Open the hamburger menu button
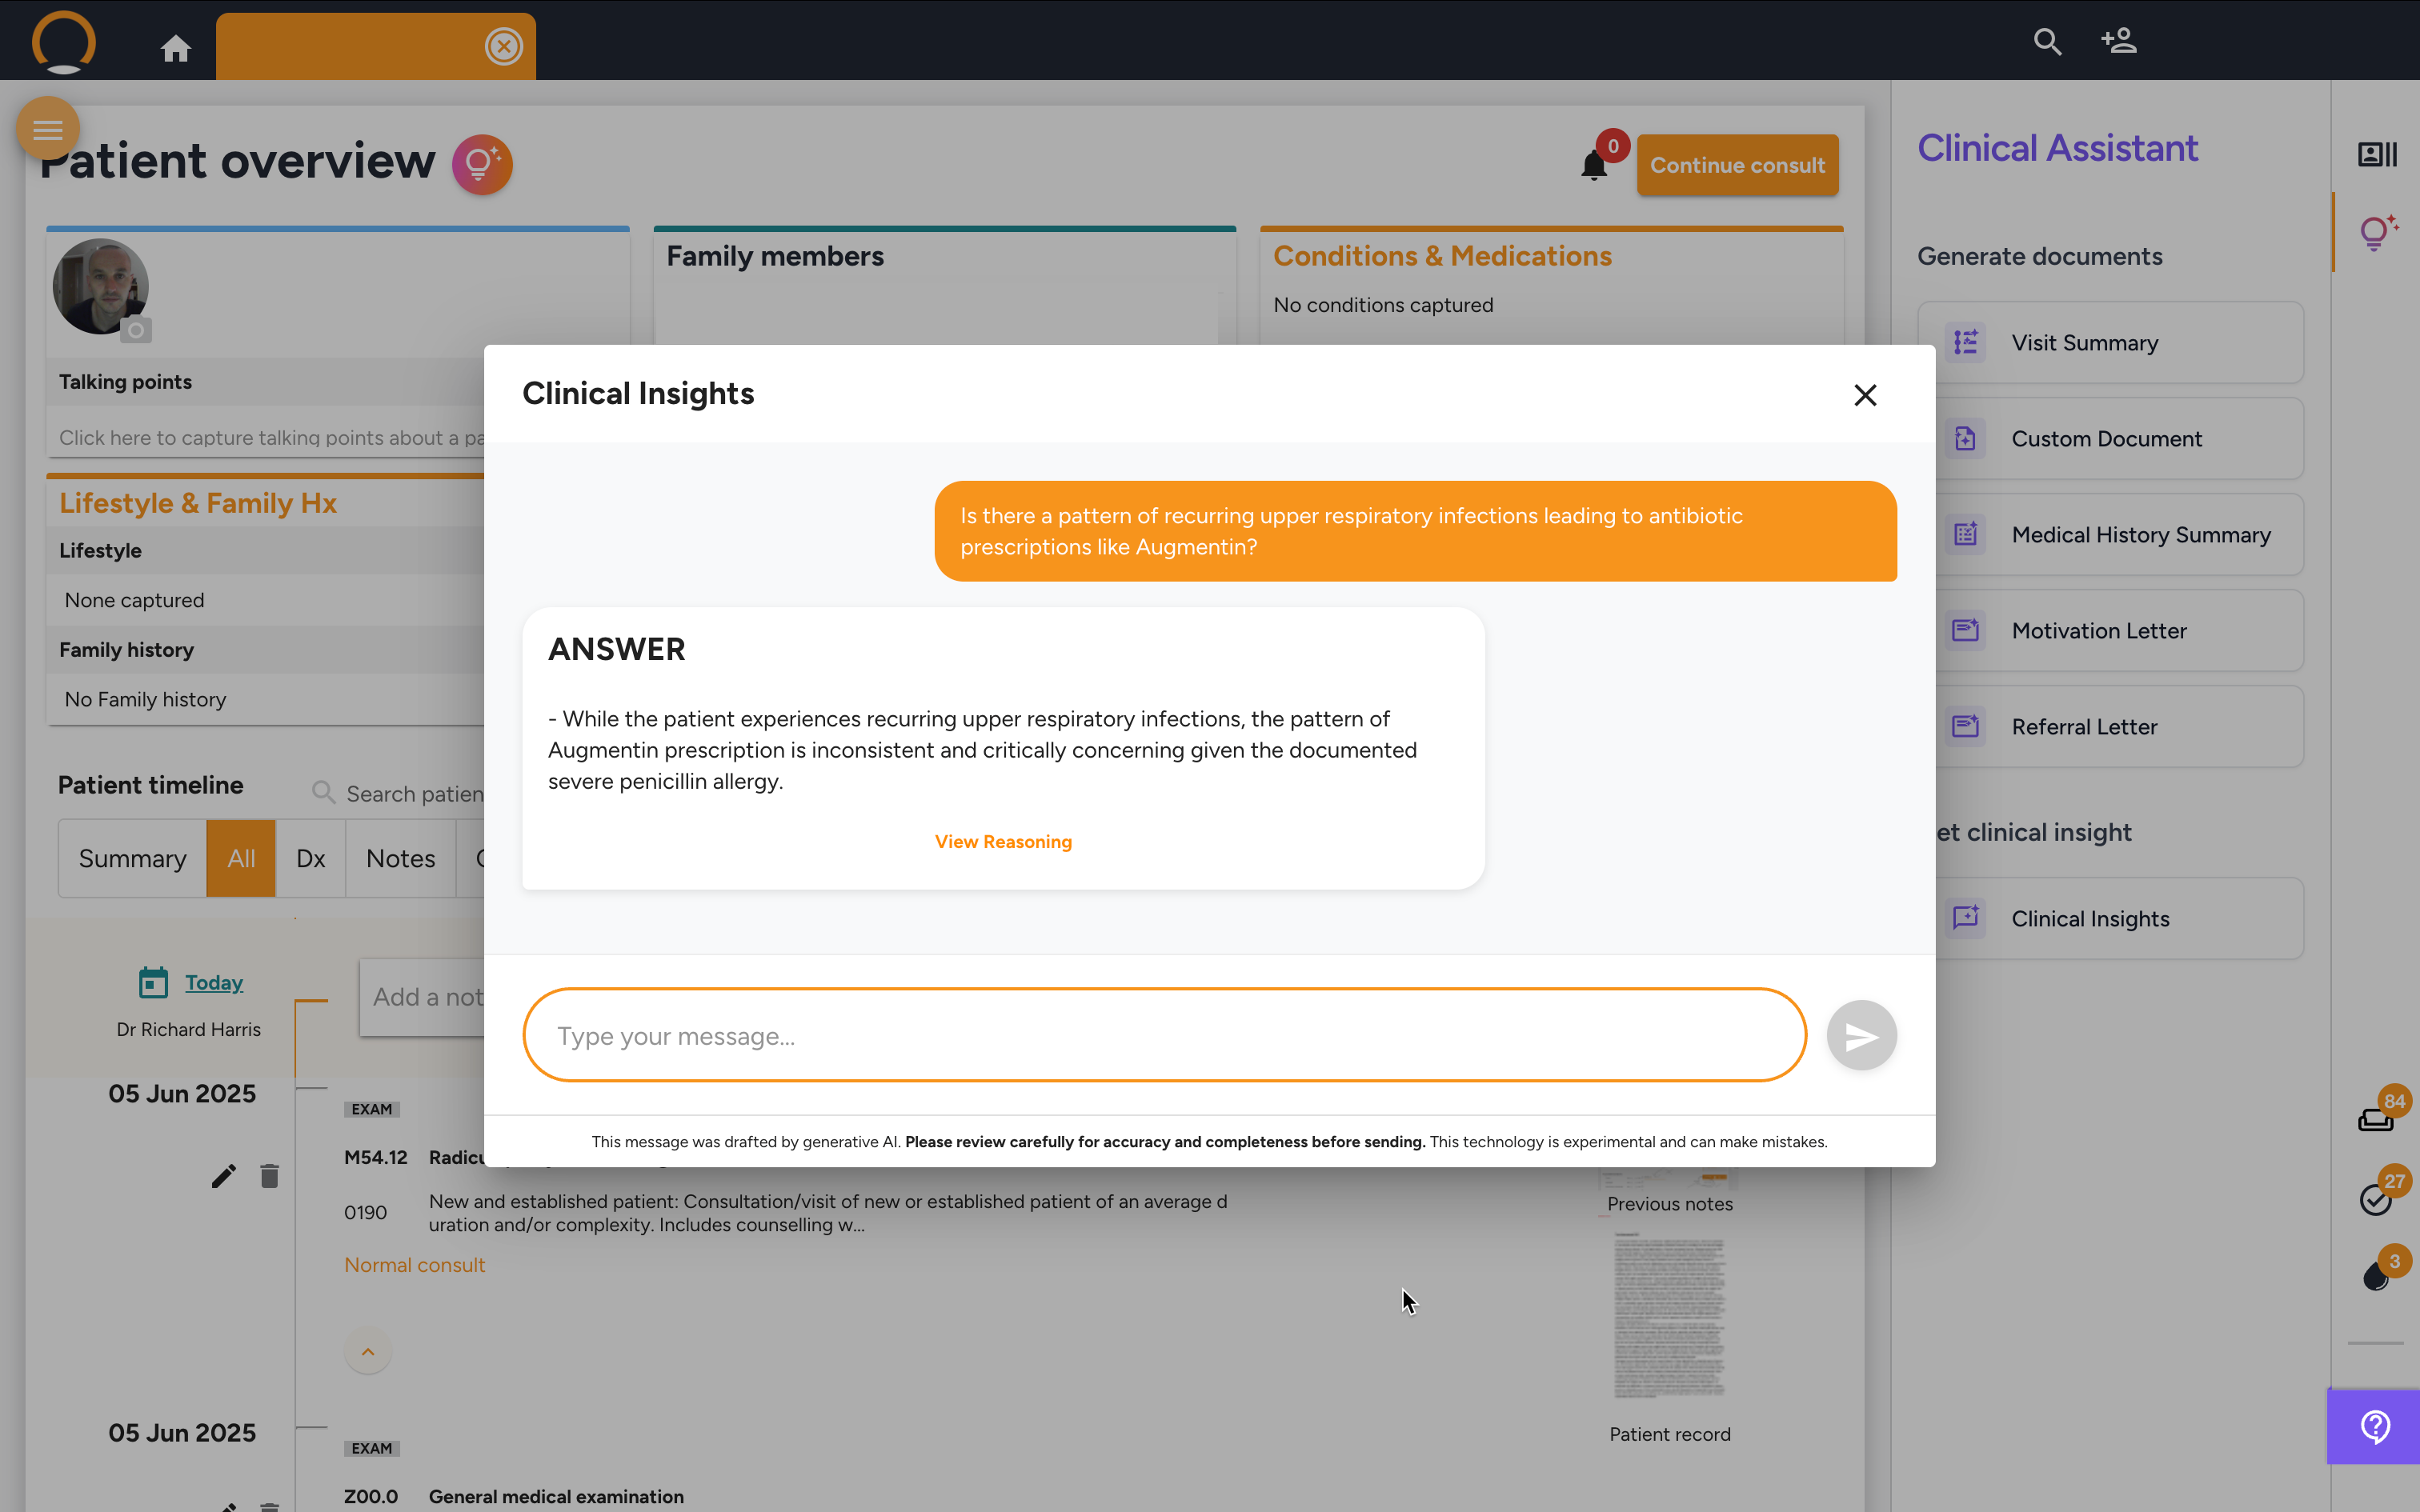 47,129
